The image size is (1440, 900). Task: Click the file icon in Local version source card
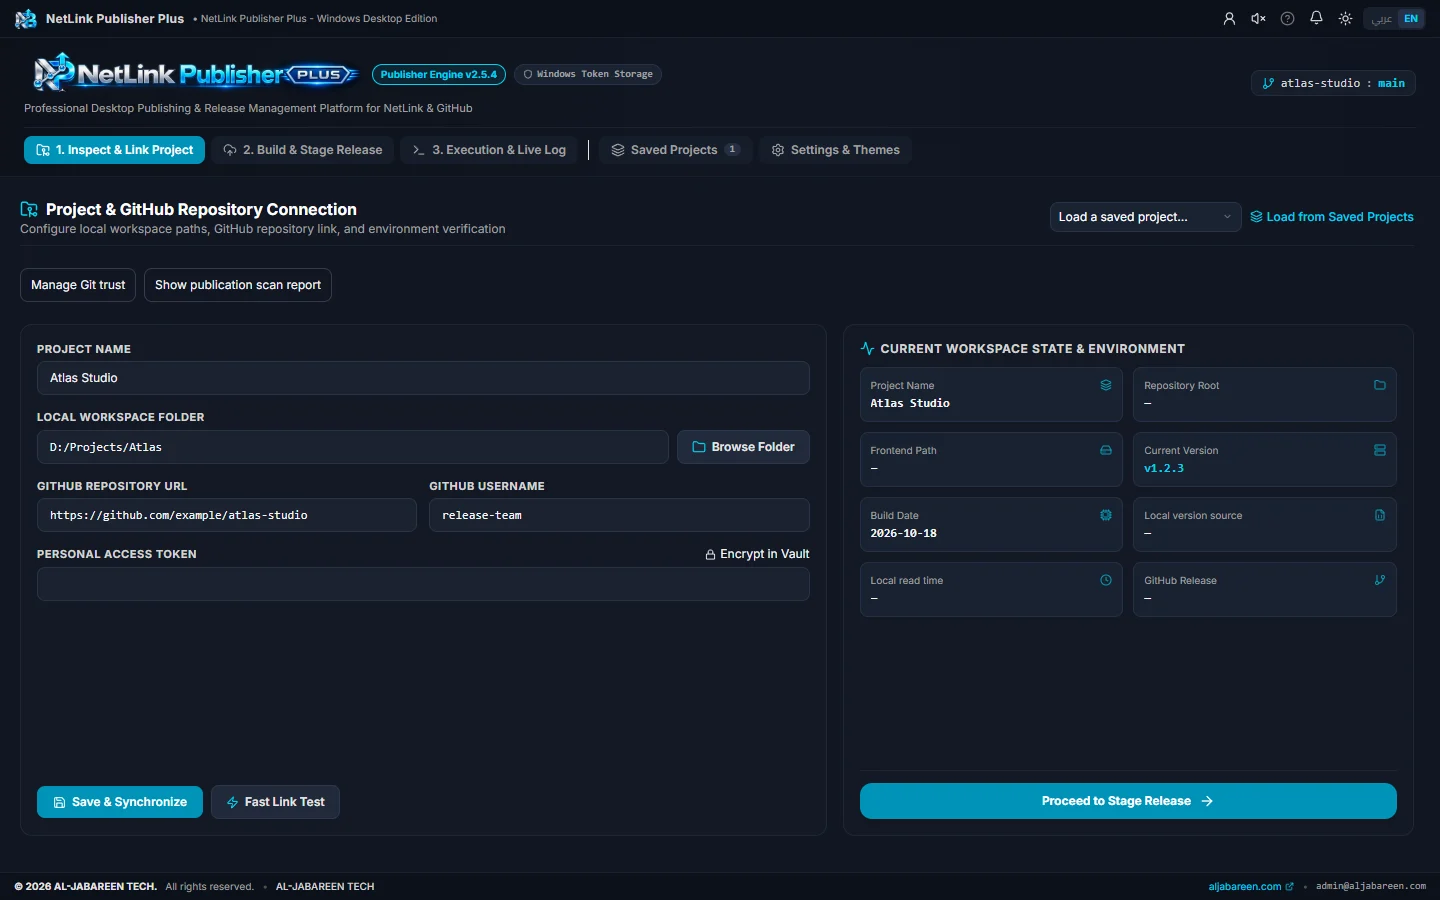(1380, 515)
